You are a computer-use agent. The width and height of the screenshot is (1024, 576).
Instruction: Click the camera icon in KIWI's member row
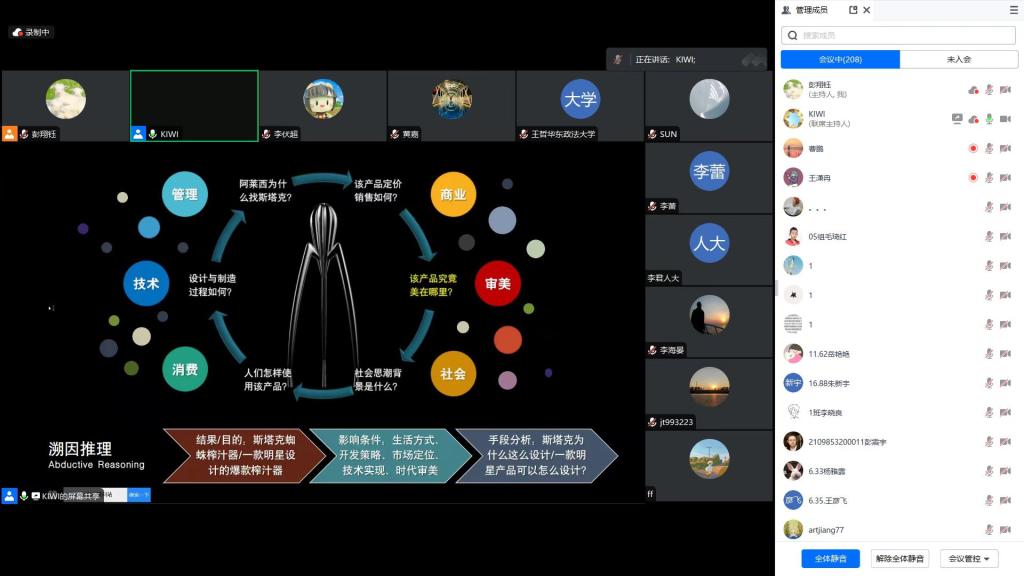pyautogui.click(x=1006, y=119)
